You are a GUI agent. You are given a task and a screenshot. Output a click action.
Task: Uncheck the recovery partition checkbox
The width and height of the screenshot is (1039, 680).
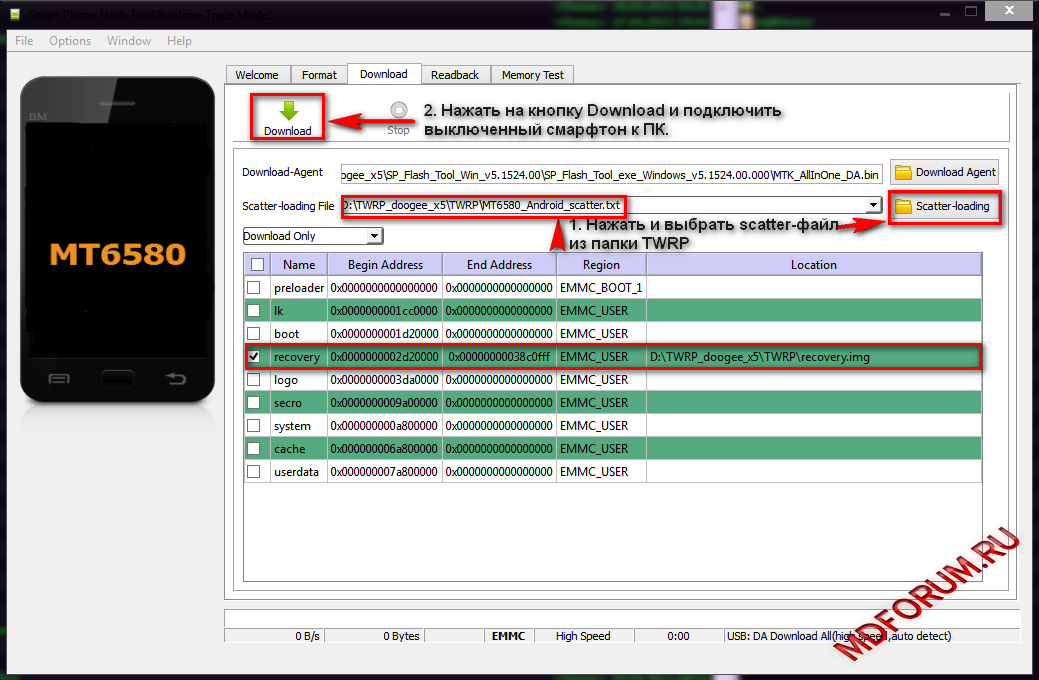point(254,356)
